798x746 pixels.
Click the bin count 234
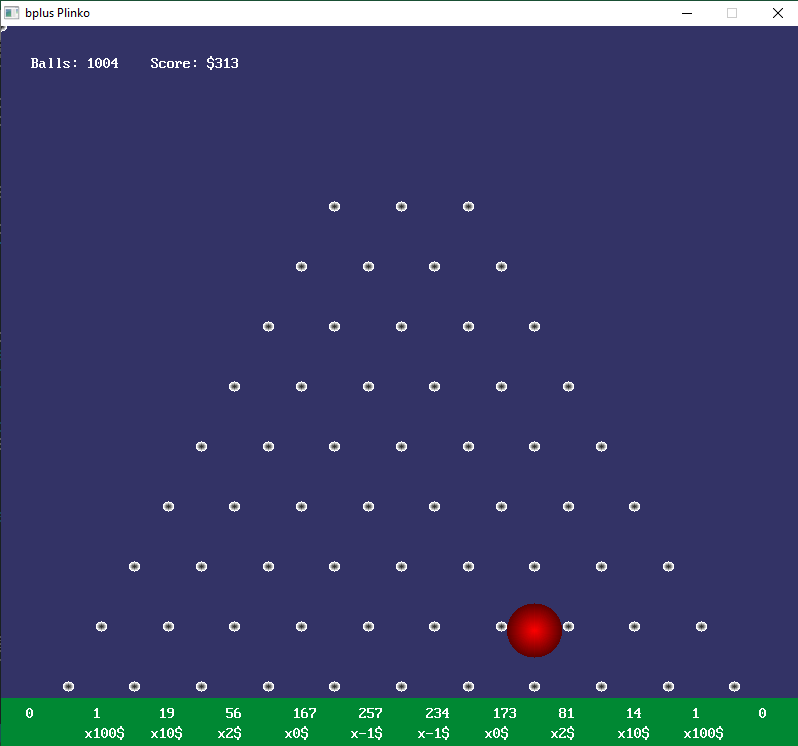coord(437,713)
